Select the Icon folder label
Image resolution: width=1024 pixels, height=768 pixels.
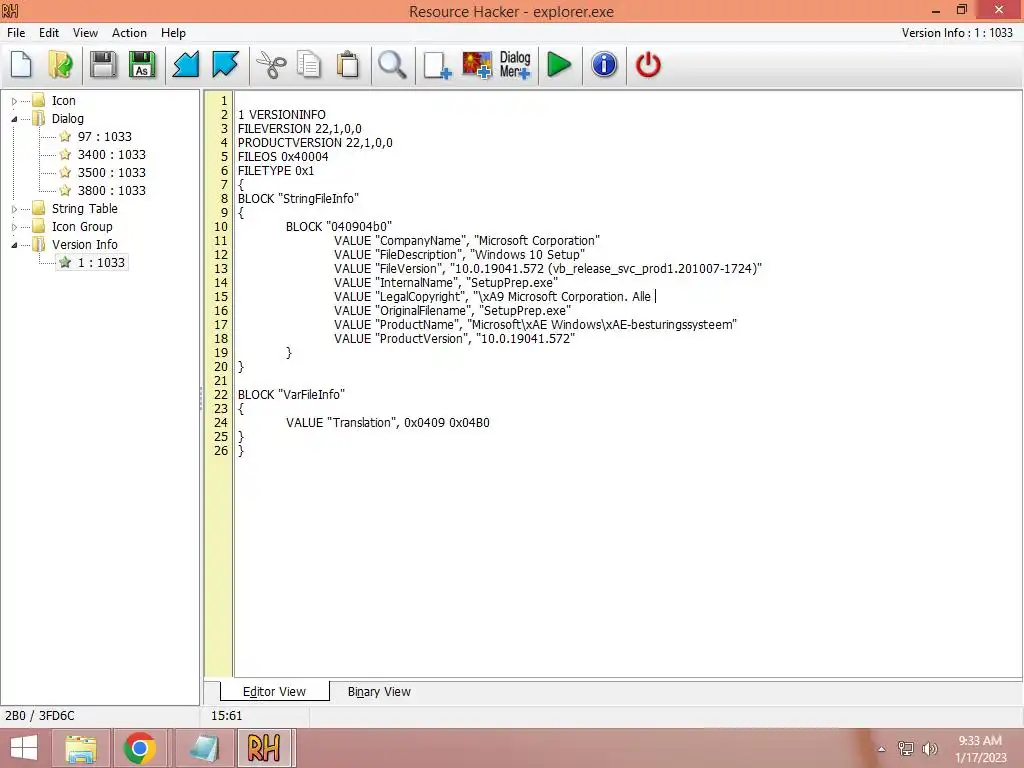(x=63, y=101)
